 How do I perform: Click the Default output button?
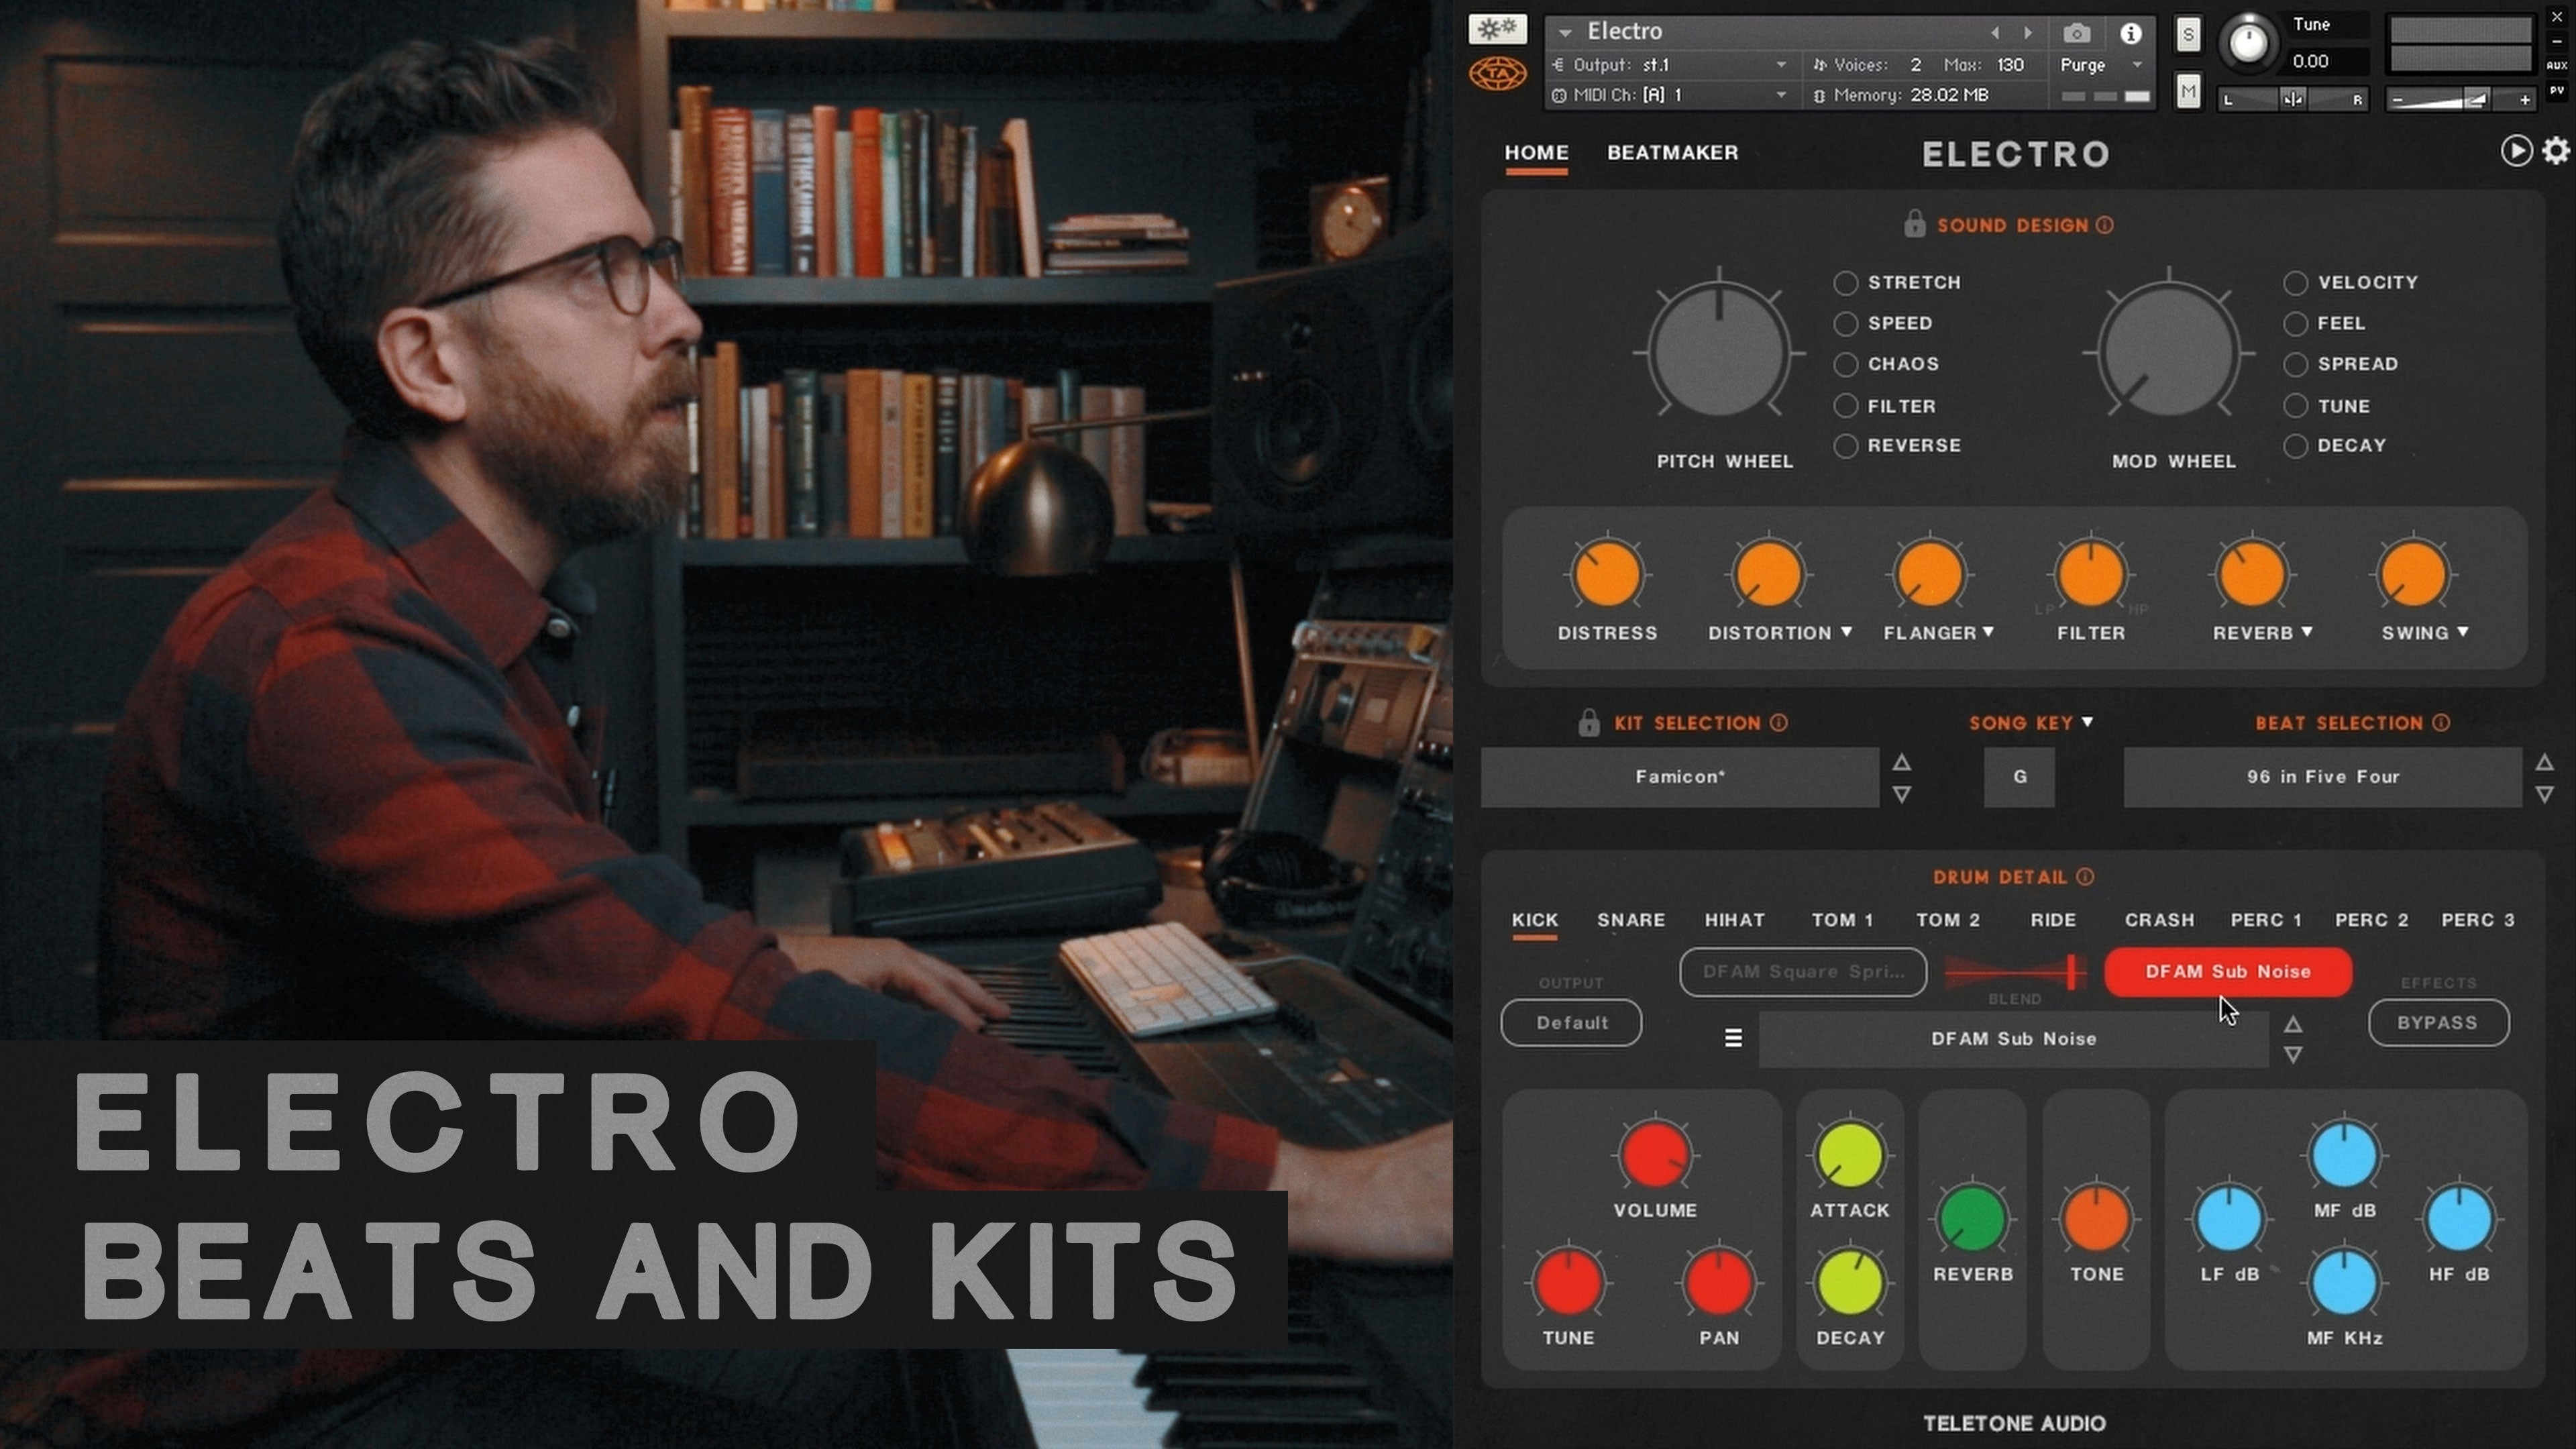tap(1571, 1023)
